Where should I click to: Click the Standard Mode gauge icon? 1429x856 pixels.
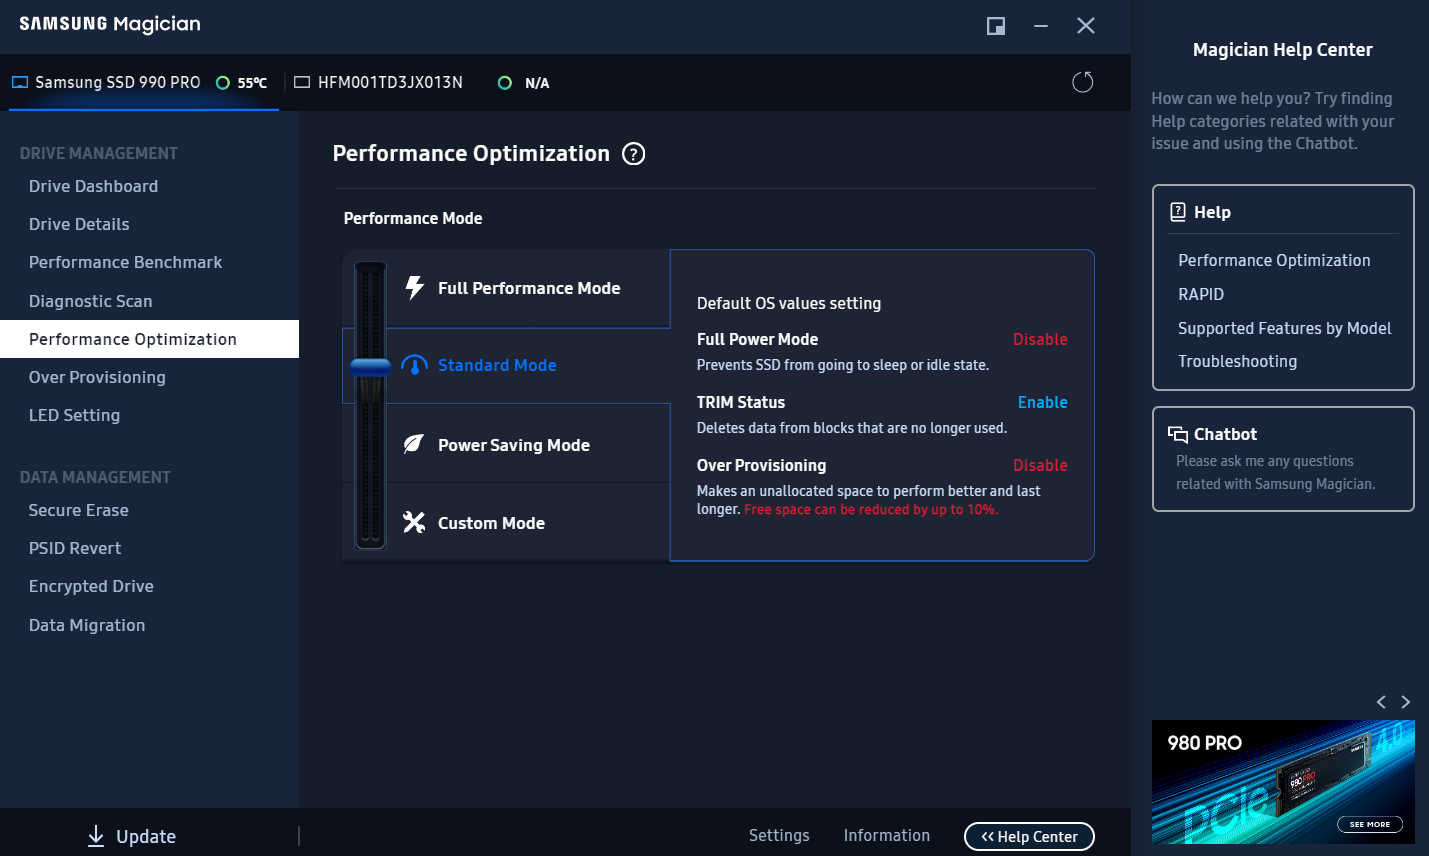click(414, 365)
